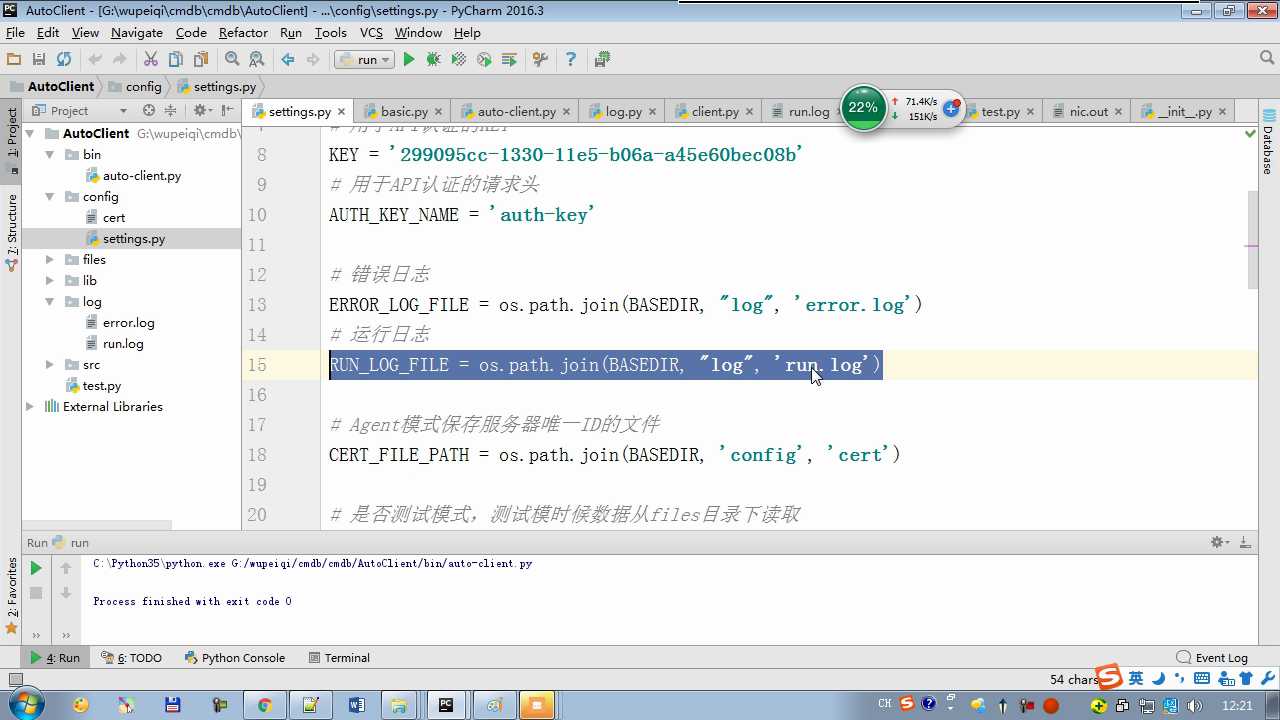Close the settings.py tab
Image resolution: width=1280 pixels, height=720 pixels.
[341, 112]
